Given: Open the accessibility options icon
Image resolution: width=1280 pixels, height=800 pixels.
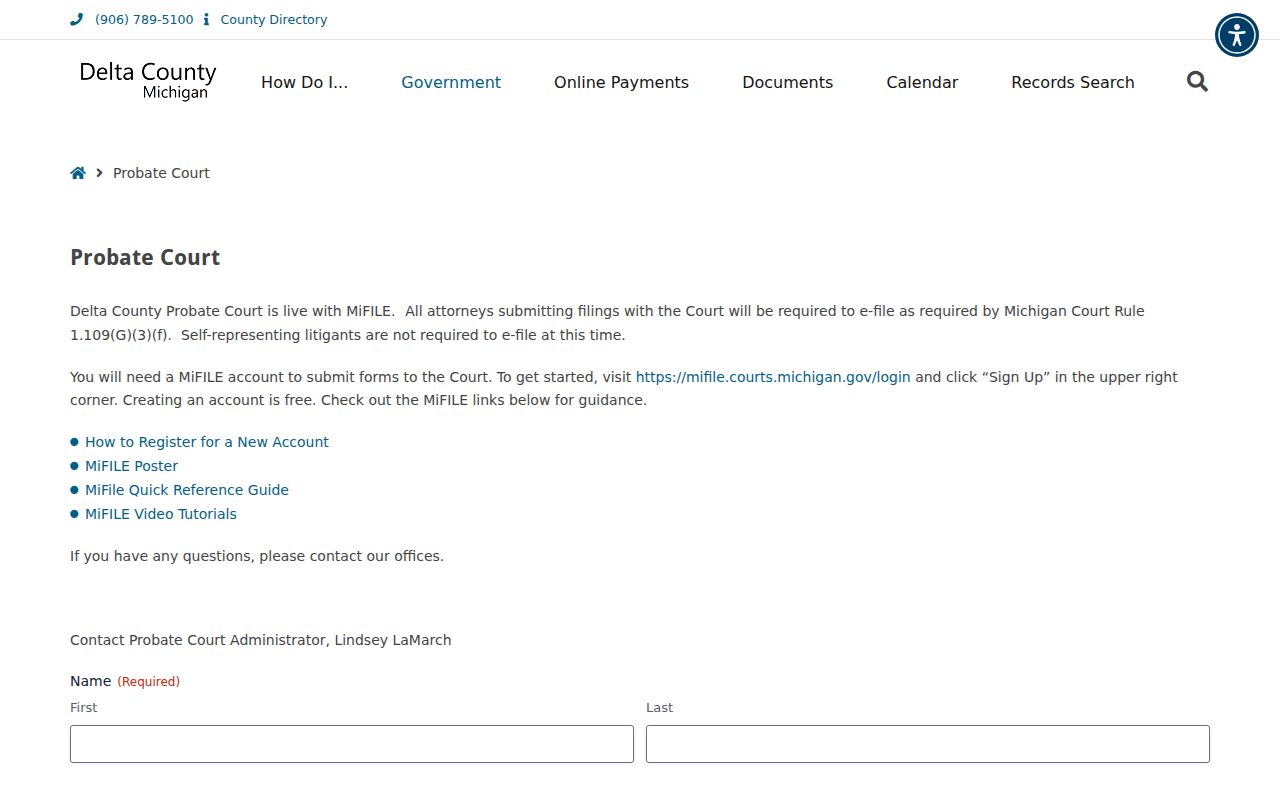Looking at the screenshot, I should 1237,35.
